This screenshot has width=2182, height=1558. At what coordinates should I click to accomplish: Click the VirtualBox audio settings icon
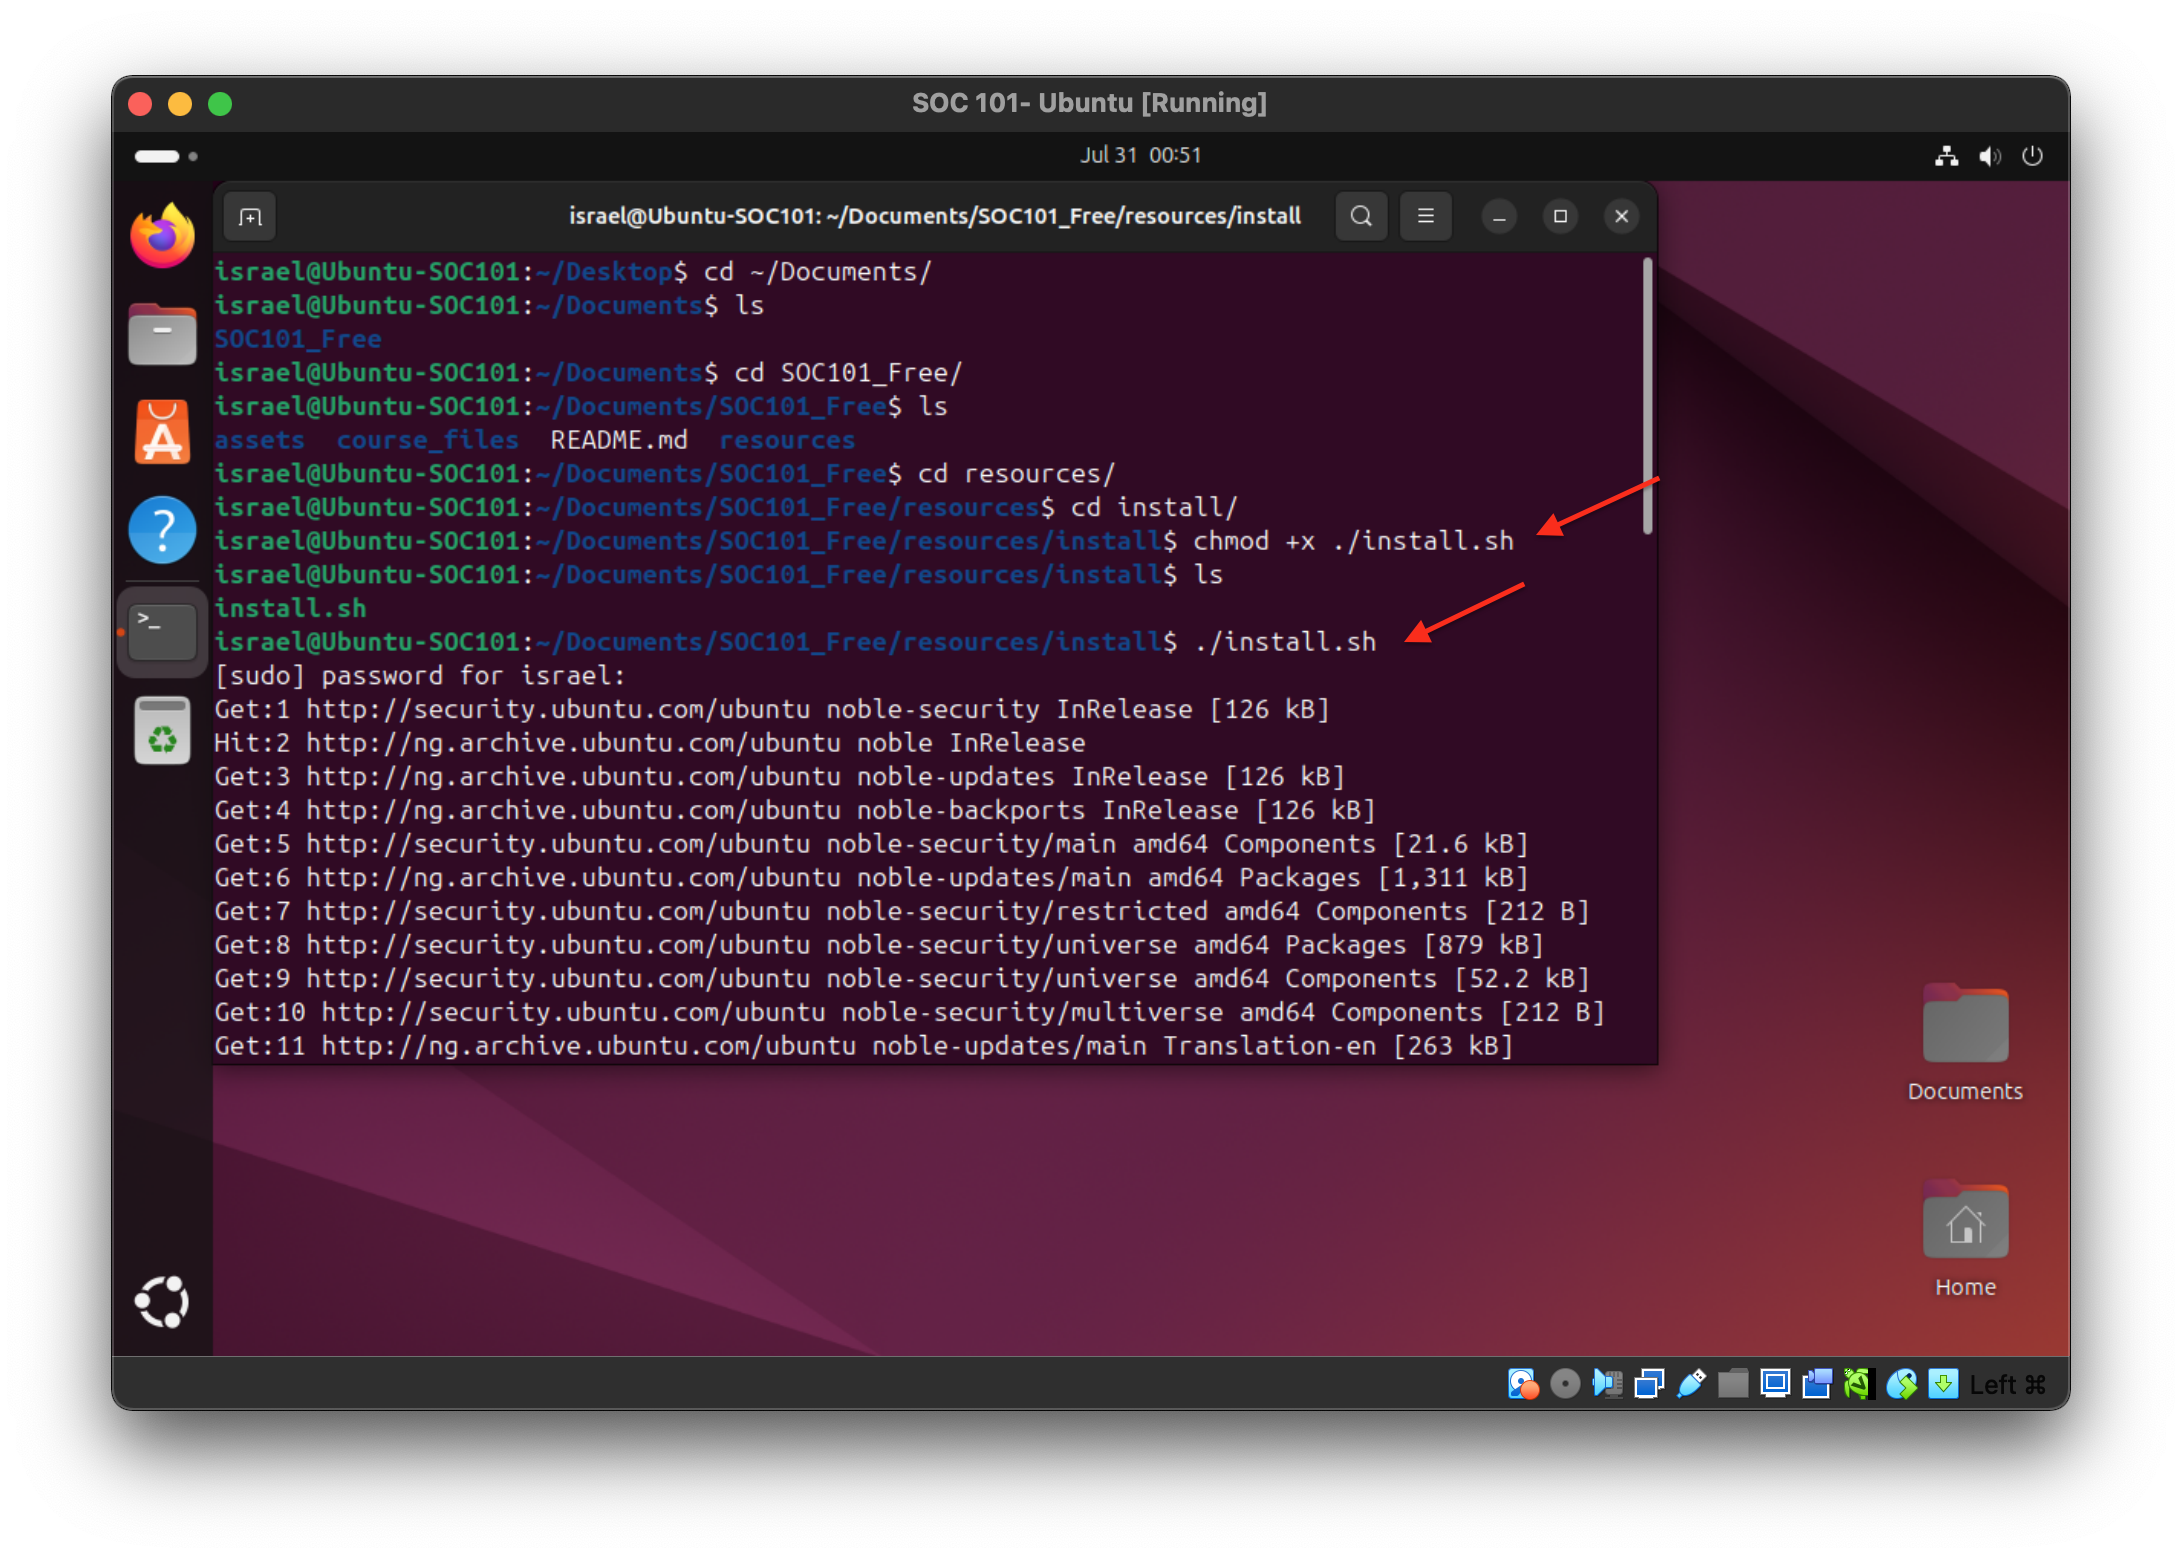[x=1607, y=1384]
